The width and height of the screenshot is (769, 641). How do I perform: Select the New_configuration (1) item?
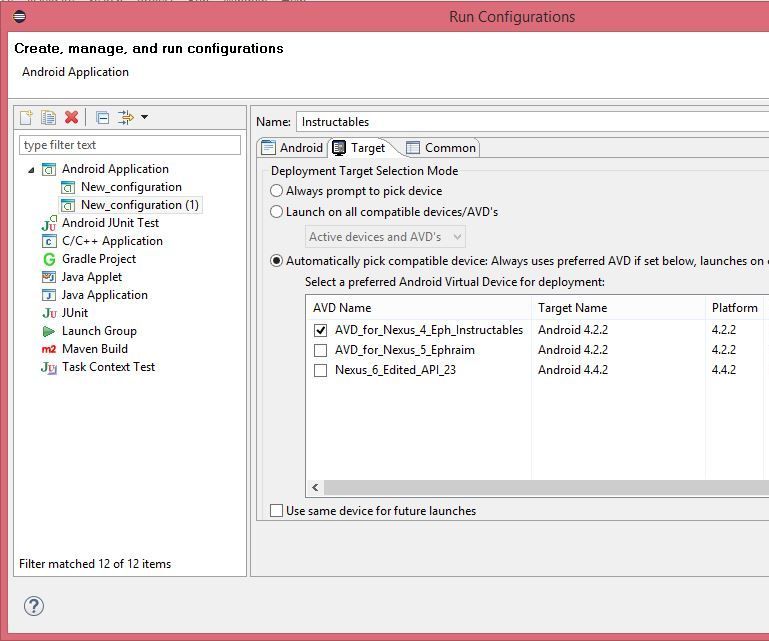(x=140, y=205)
